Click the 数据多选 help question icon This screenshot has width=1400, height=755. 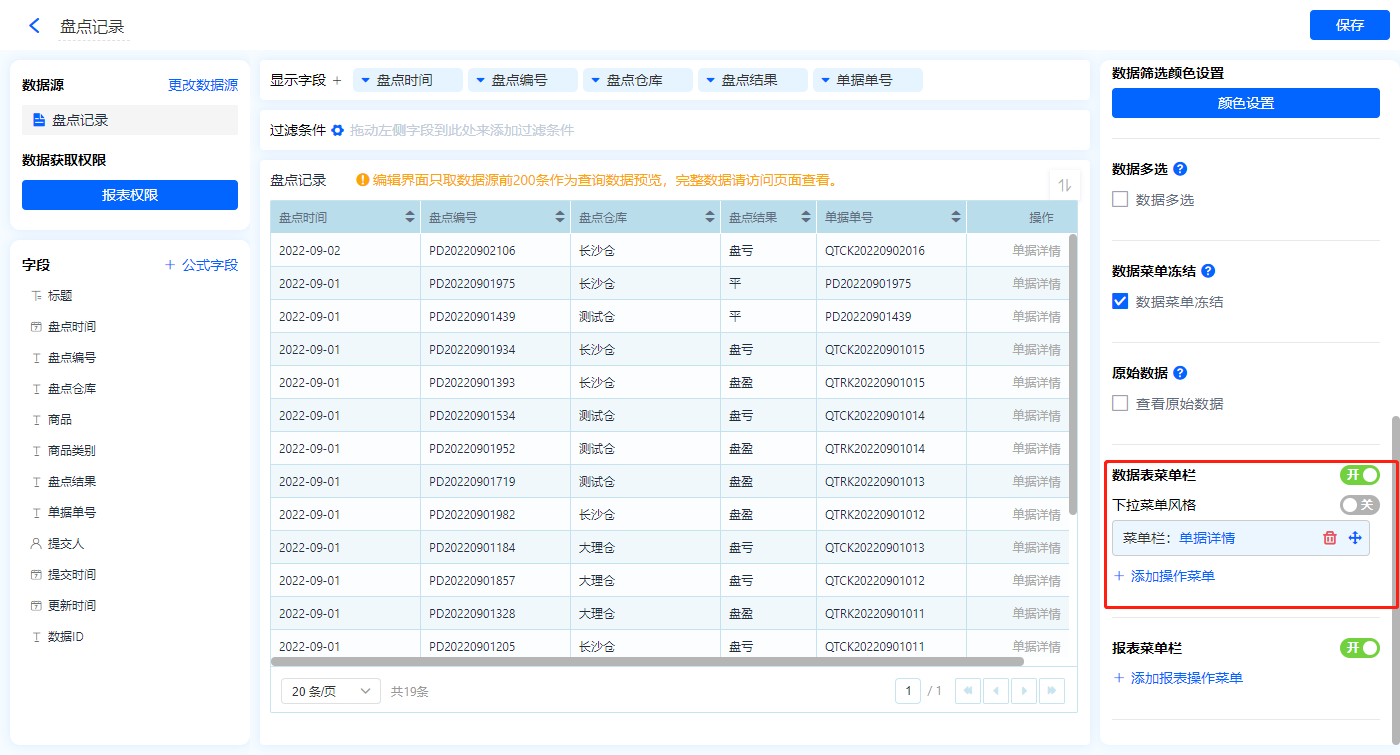coord(1180,169)
